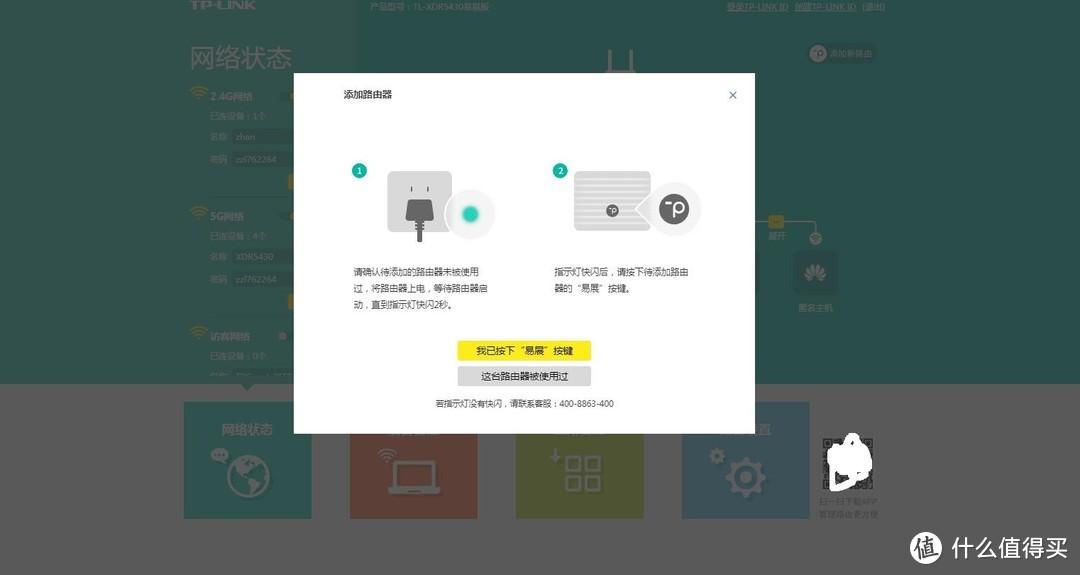Viewport: 1080px width, 575px height.
Task: Open the orange laptop device tile behind the dialog
Action: (413, 475)
